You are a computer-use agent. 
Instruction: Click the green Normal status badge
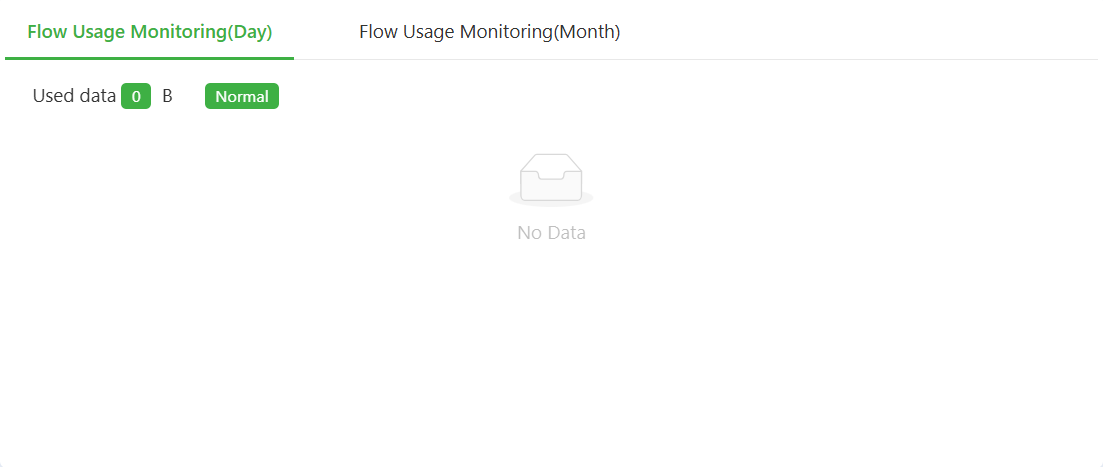tap(242, 97)
